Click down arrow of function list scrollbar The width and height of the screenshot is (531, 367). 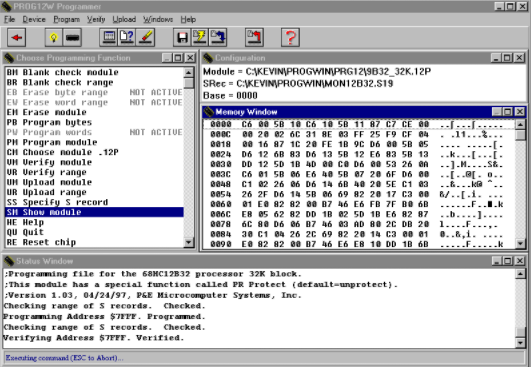point(189,242)
